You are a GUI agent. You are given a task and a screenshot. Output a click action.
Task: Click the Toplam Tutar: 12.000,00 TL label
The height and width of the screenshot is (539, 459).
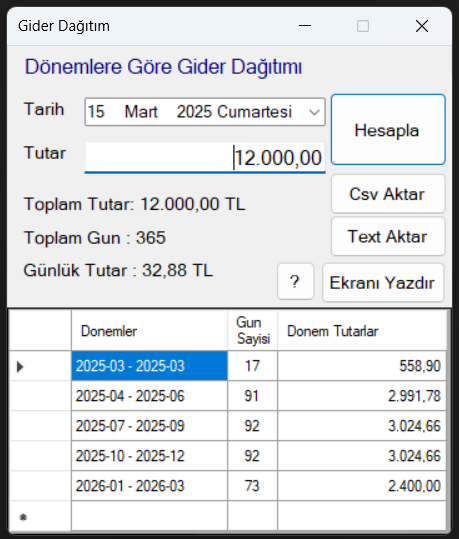[134, 204]
